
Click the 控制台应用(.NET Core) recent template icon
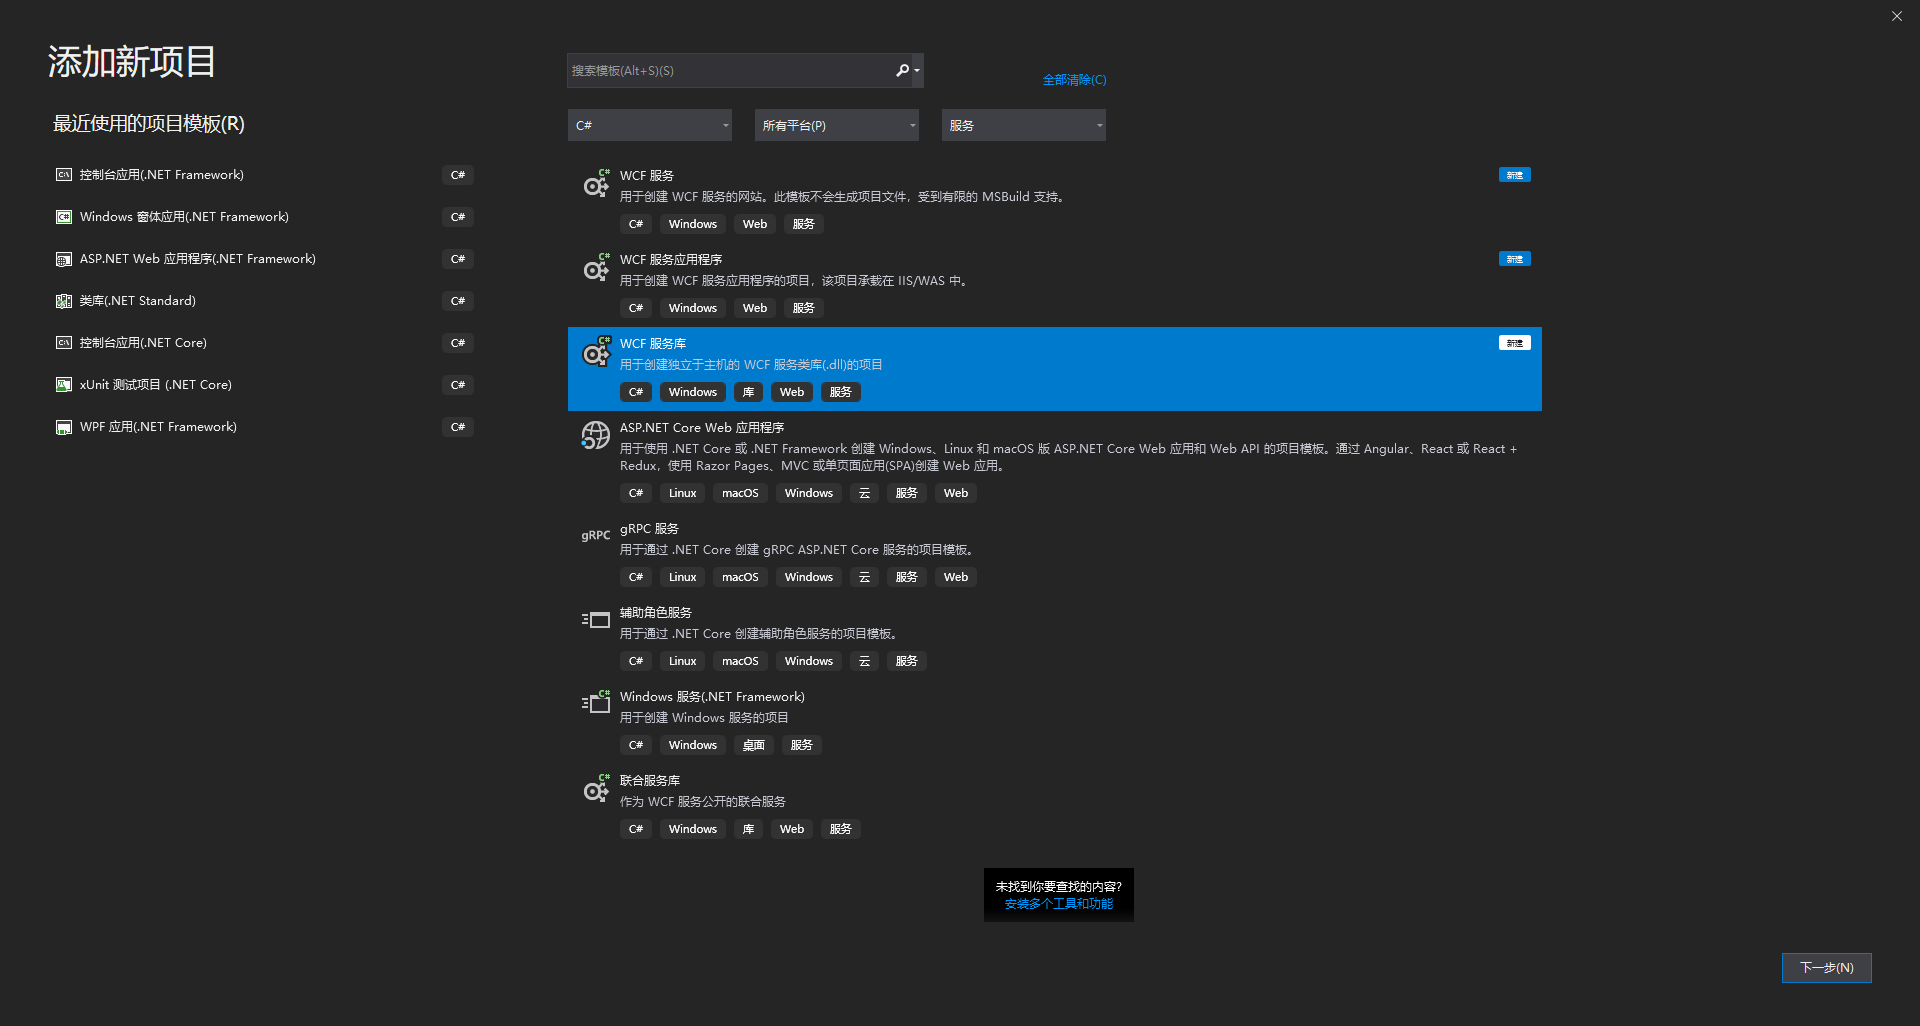[x=64, y=343]
